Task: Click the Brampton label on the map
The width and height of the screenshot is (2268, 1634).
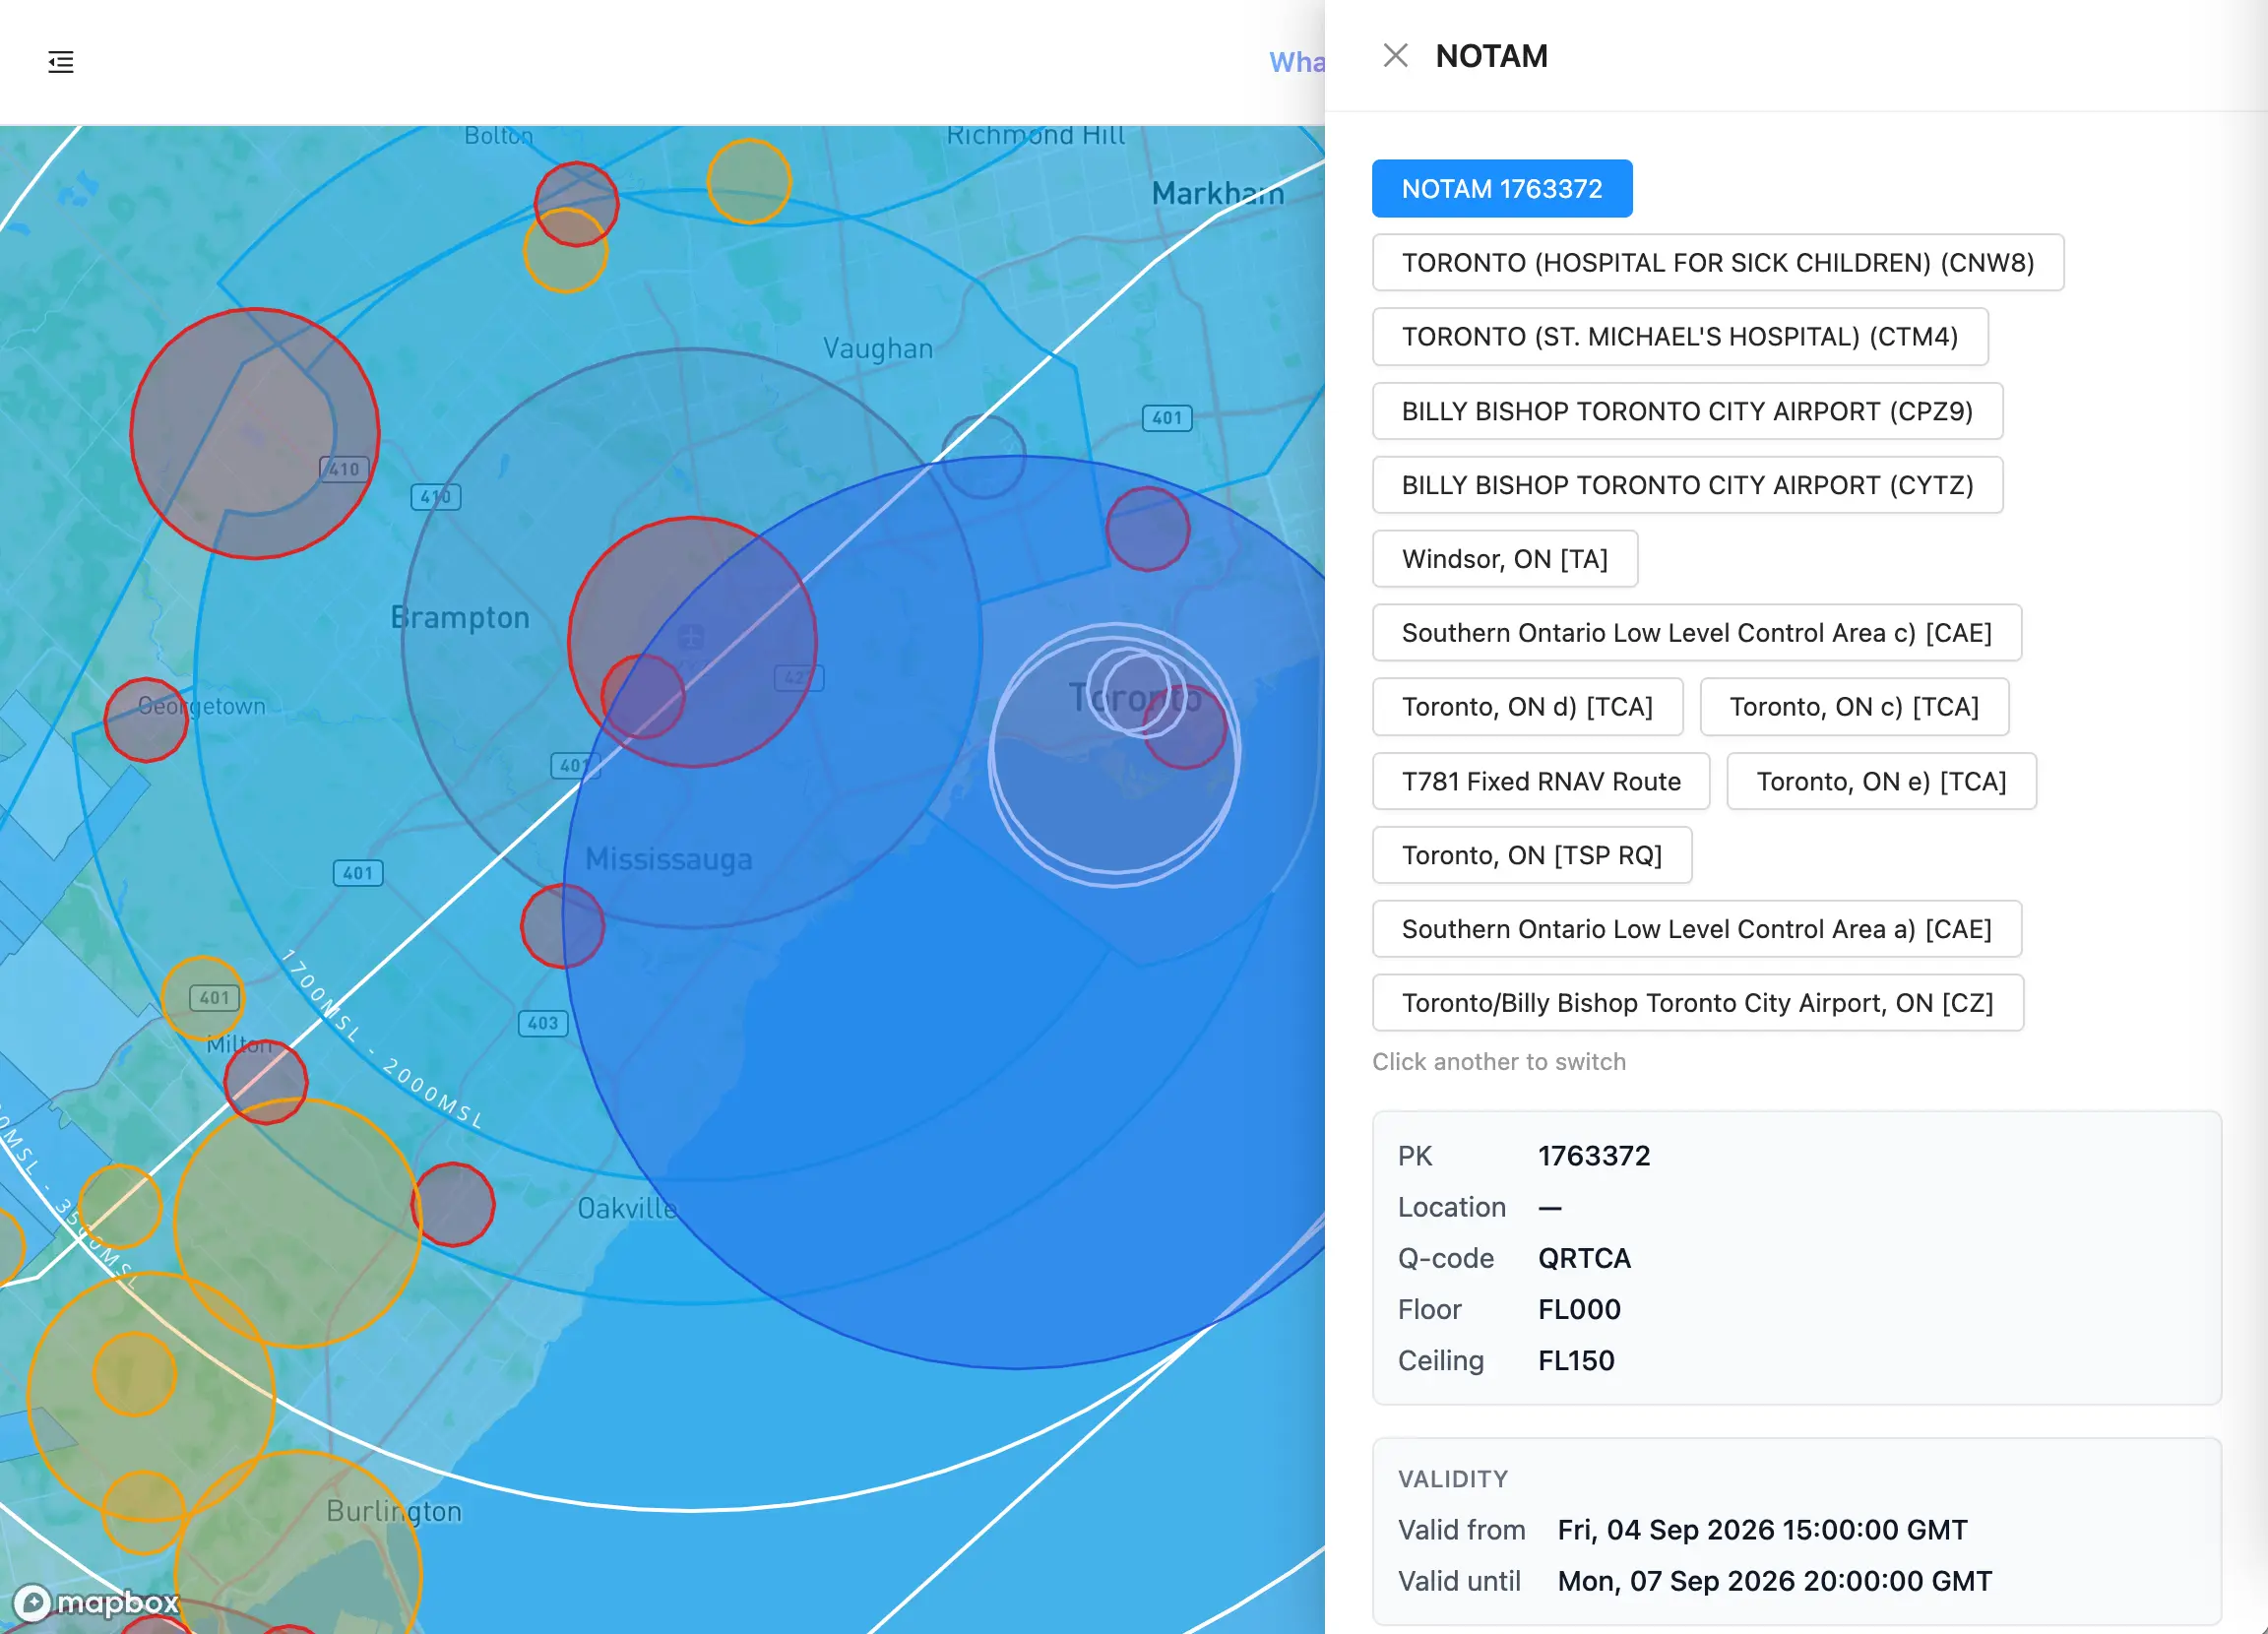Action: point(460,618)
